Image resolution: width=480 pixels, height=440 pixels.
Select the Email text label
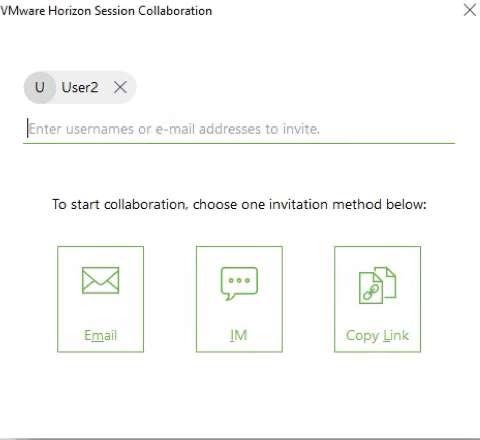tap(100, 335)
